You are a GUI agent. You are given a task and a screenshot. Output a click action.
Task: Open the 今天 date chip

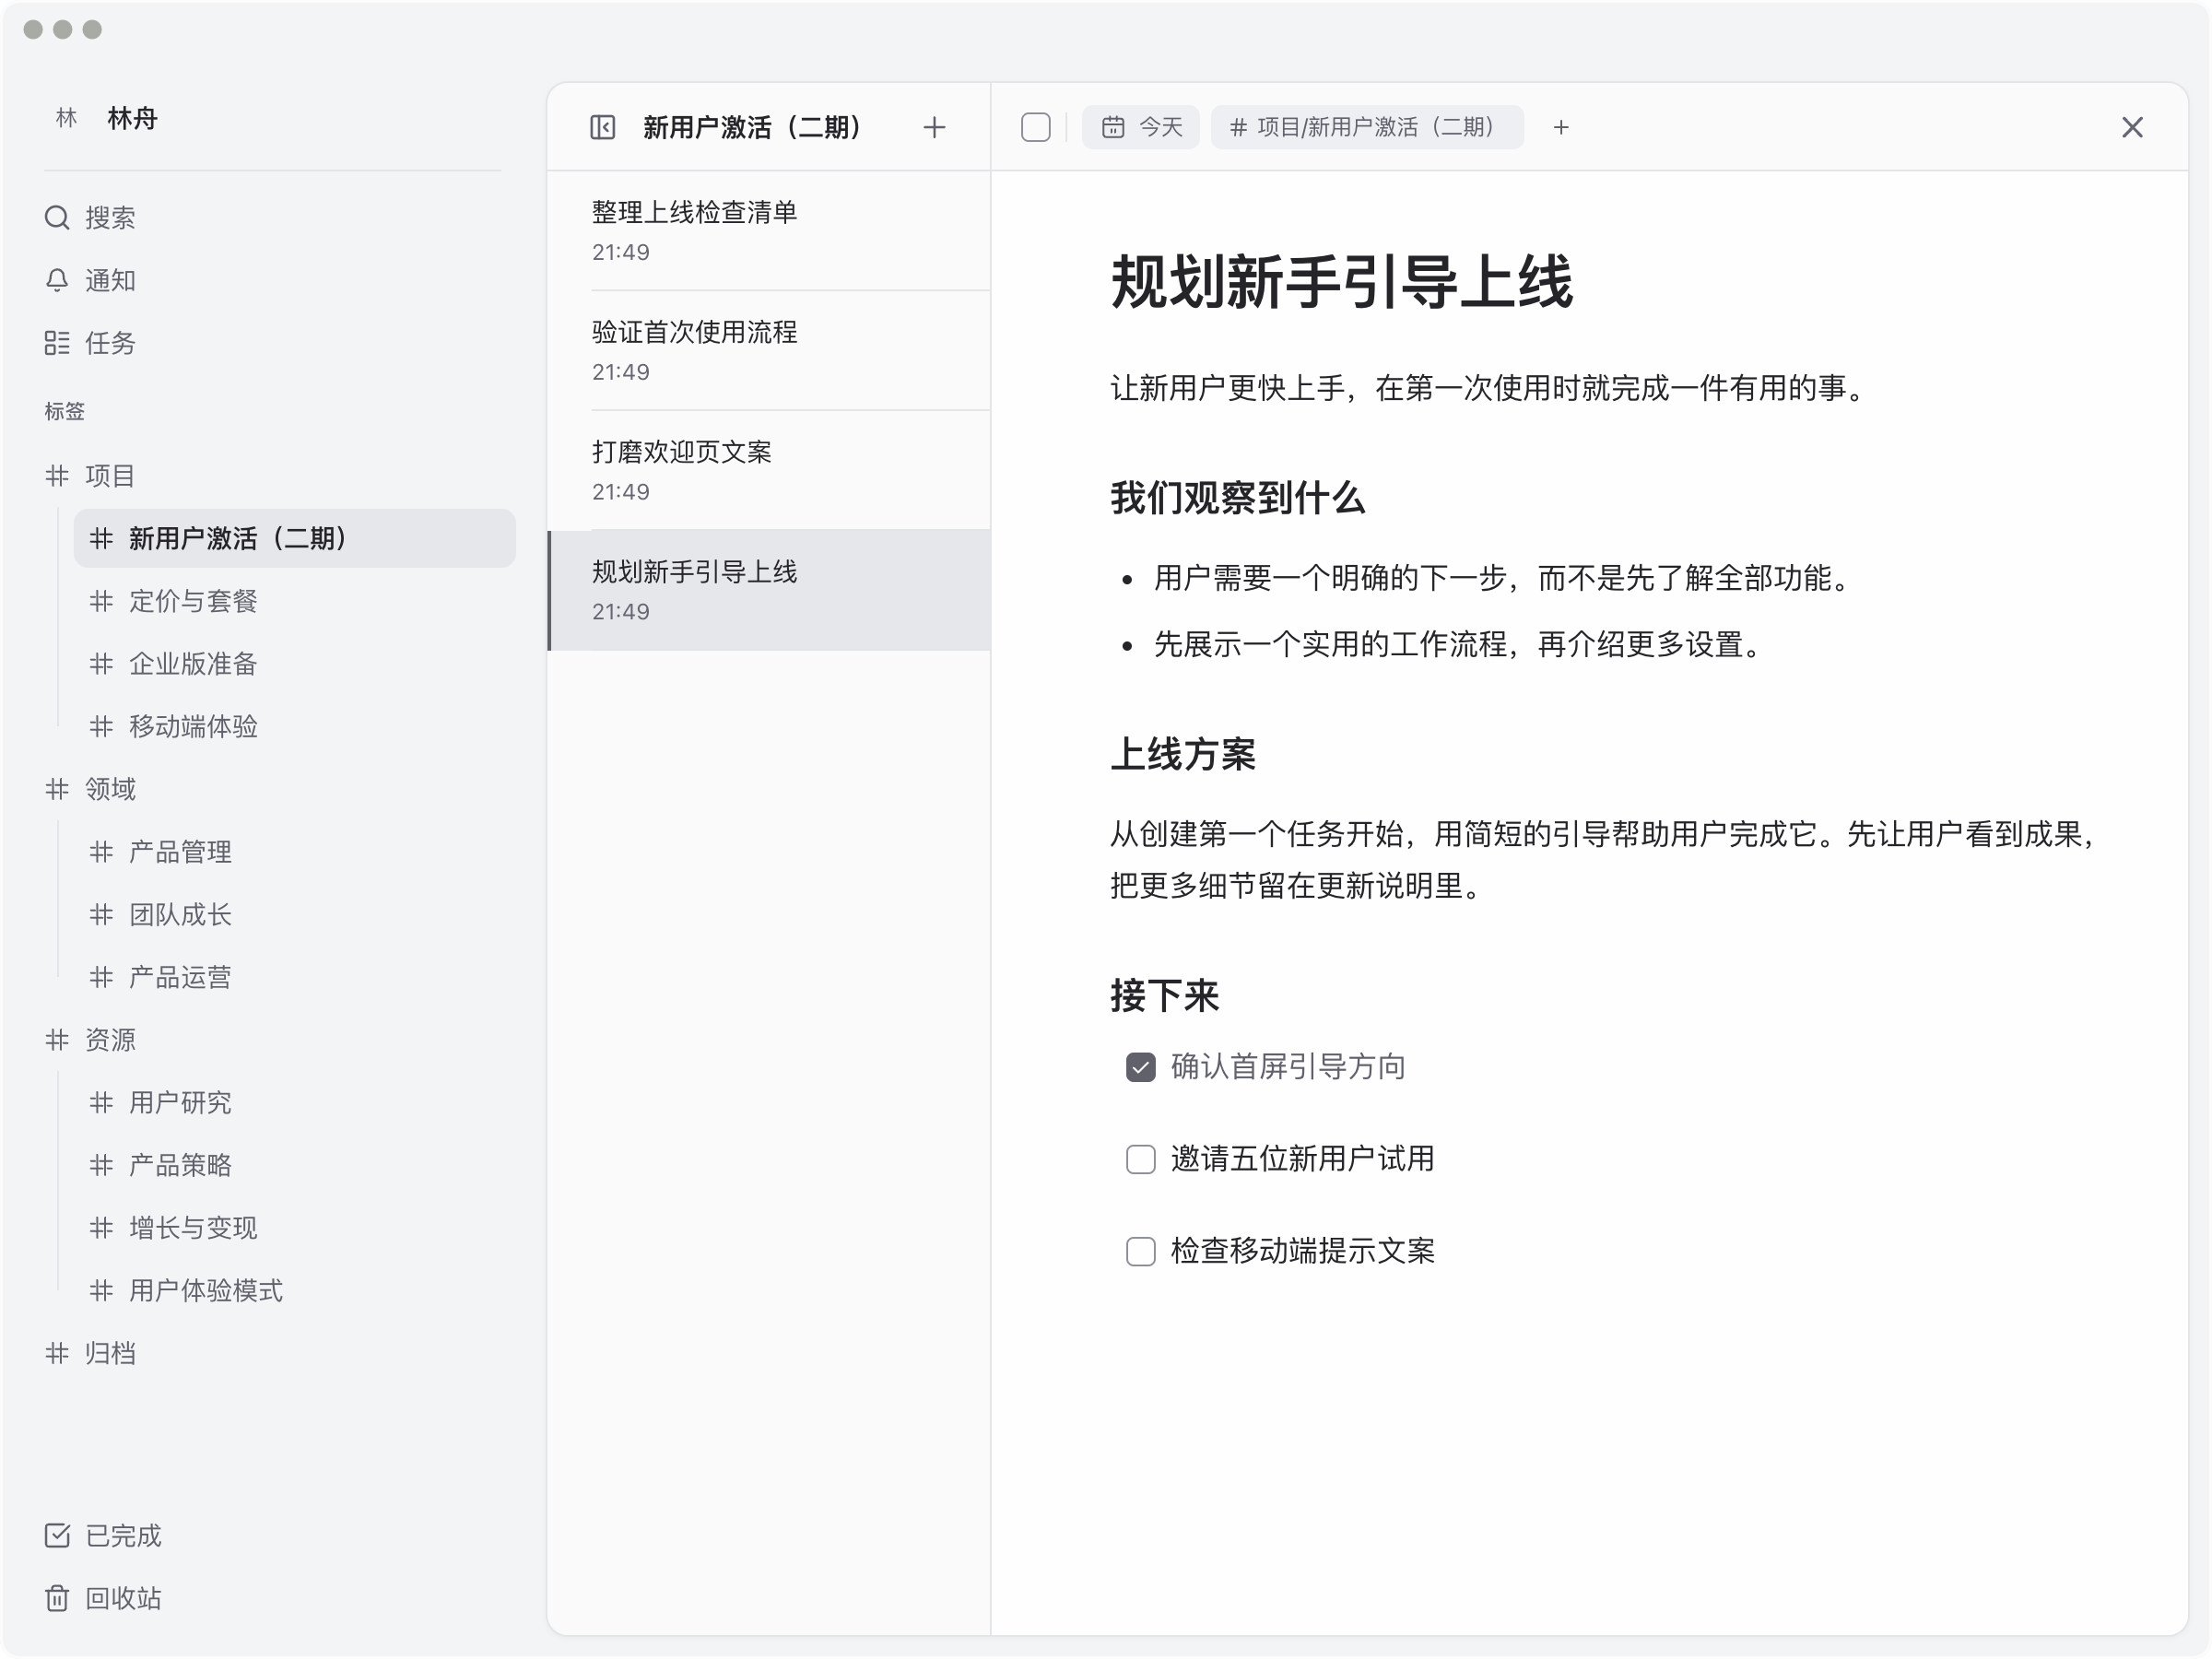[x=1141, y=127]
